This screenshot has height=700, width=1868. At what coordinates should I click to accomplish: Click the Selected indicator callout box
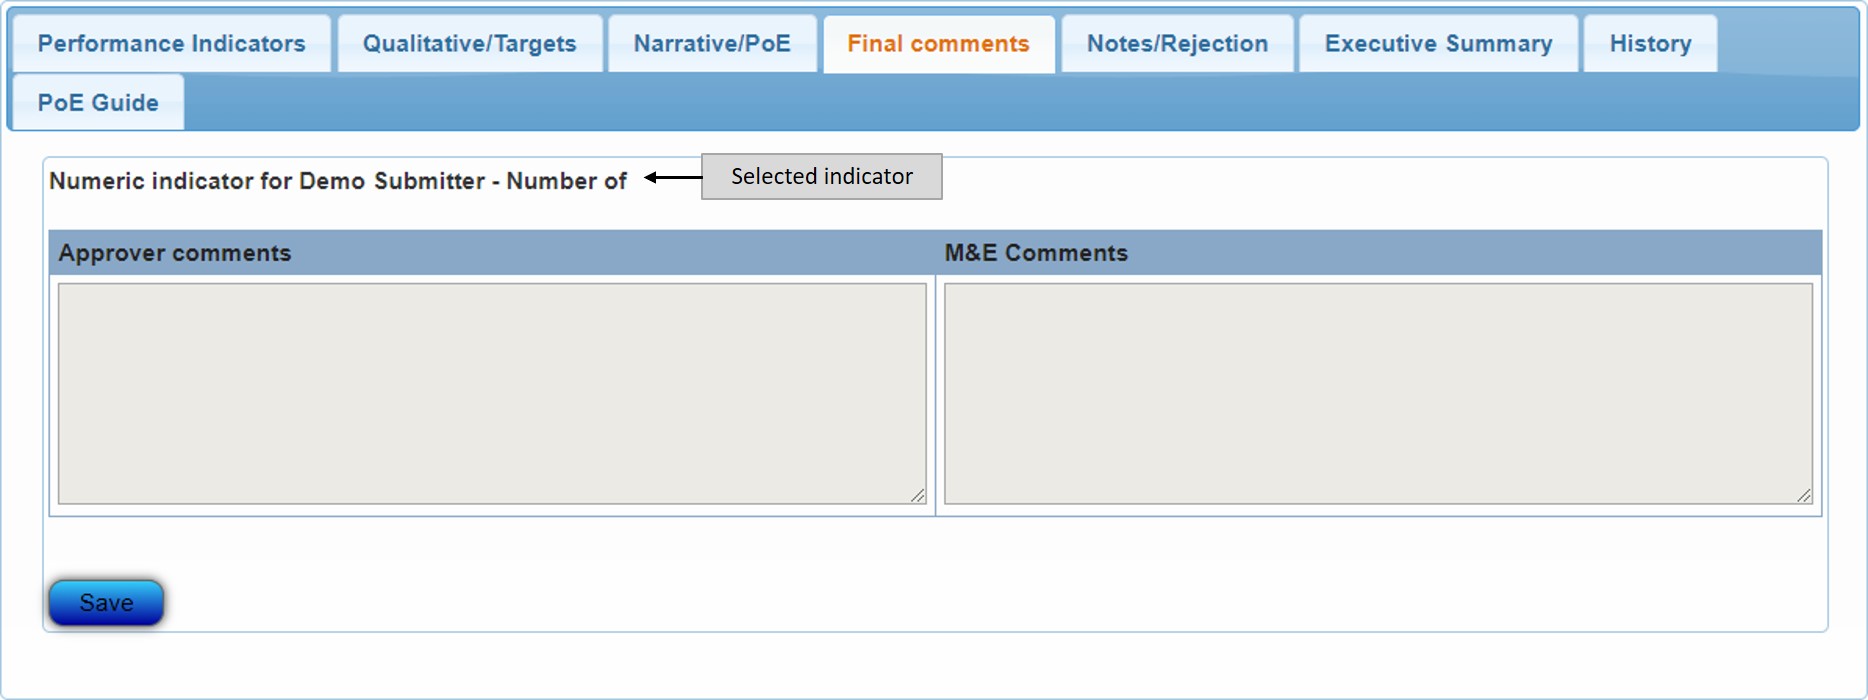[821, 177]
